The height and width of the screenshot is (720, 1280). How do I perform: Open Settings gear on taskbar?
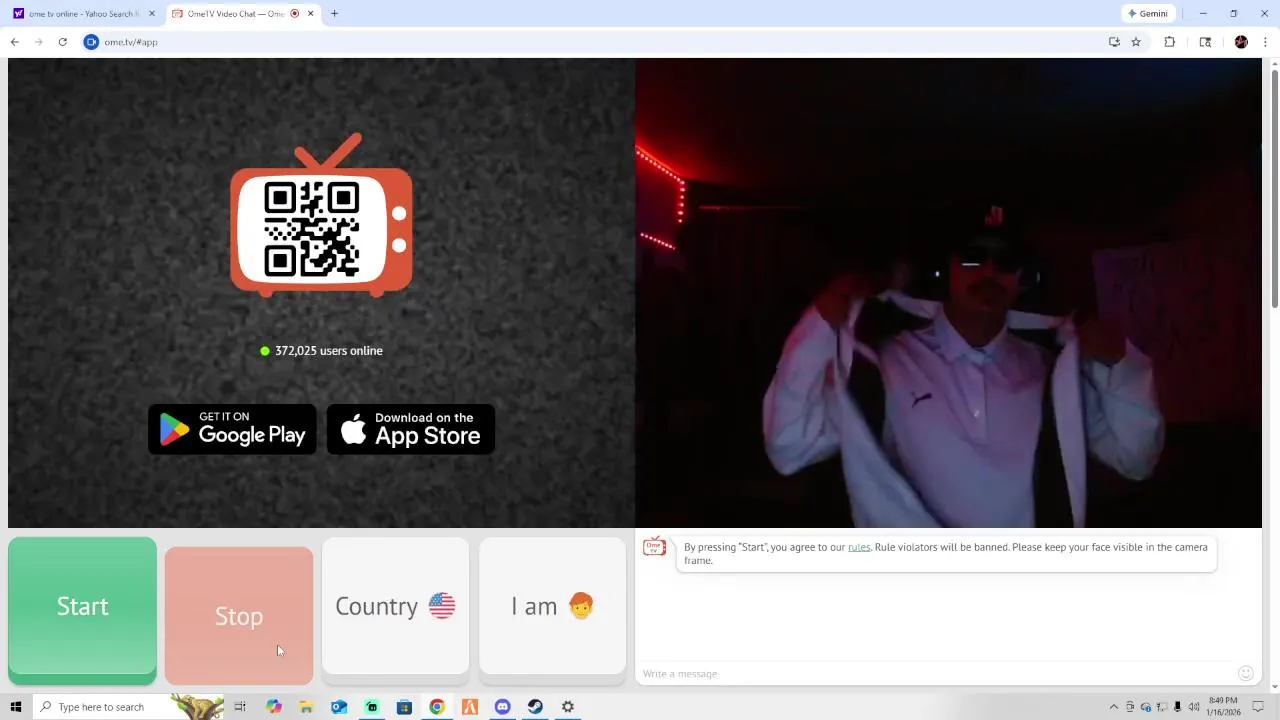(568, 707)
